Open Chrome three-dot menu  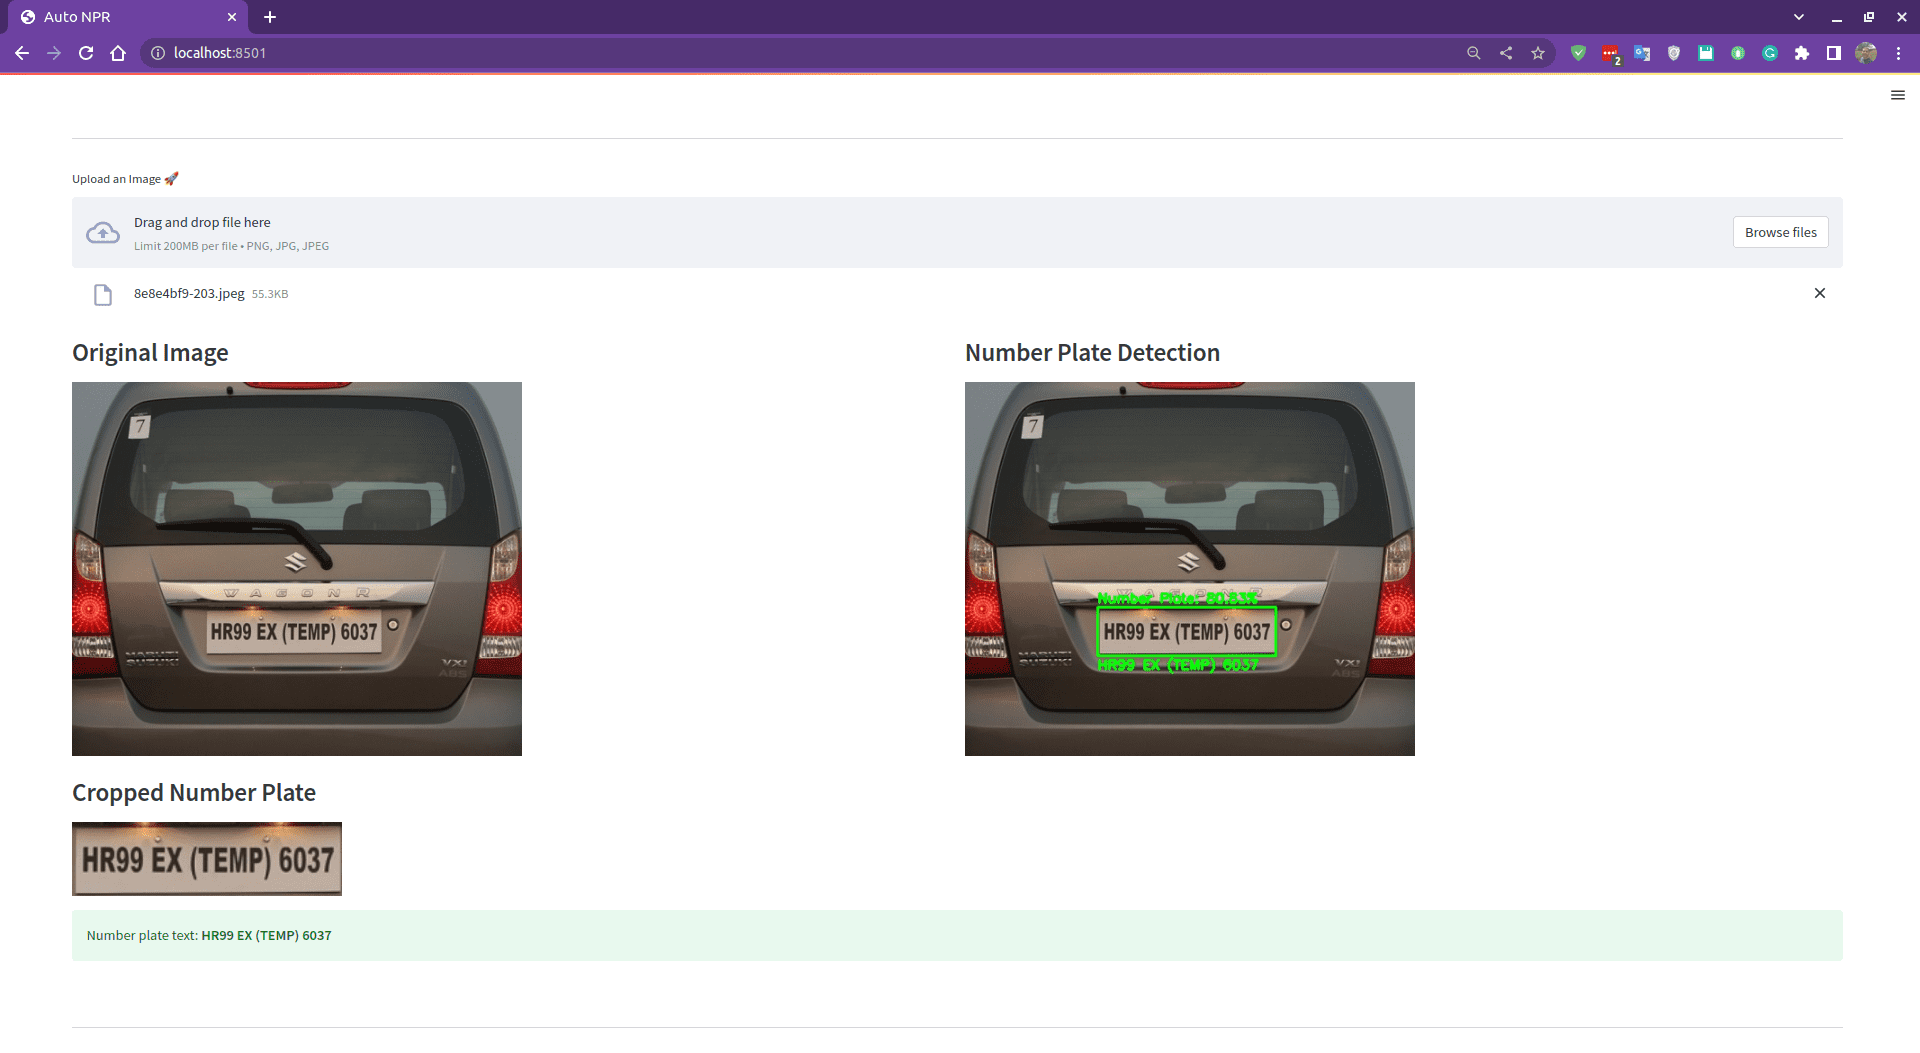point(1898,53)
